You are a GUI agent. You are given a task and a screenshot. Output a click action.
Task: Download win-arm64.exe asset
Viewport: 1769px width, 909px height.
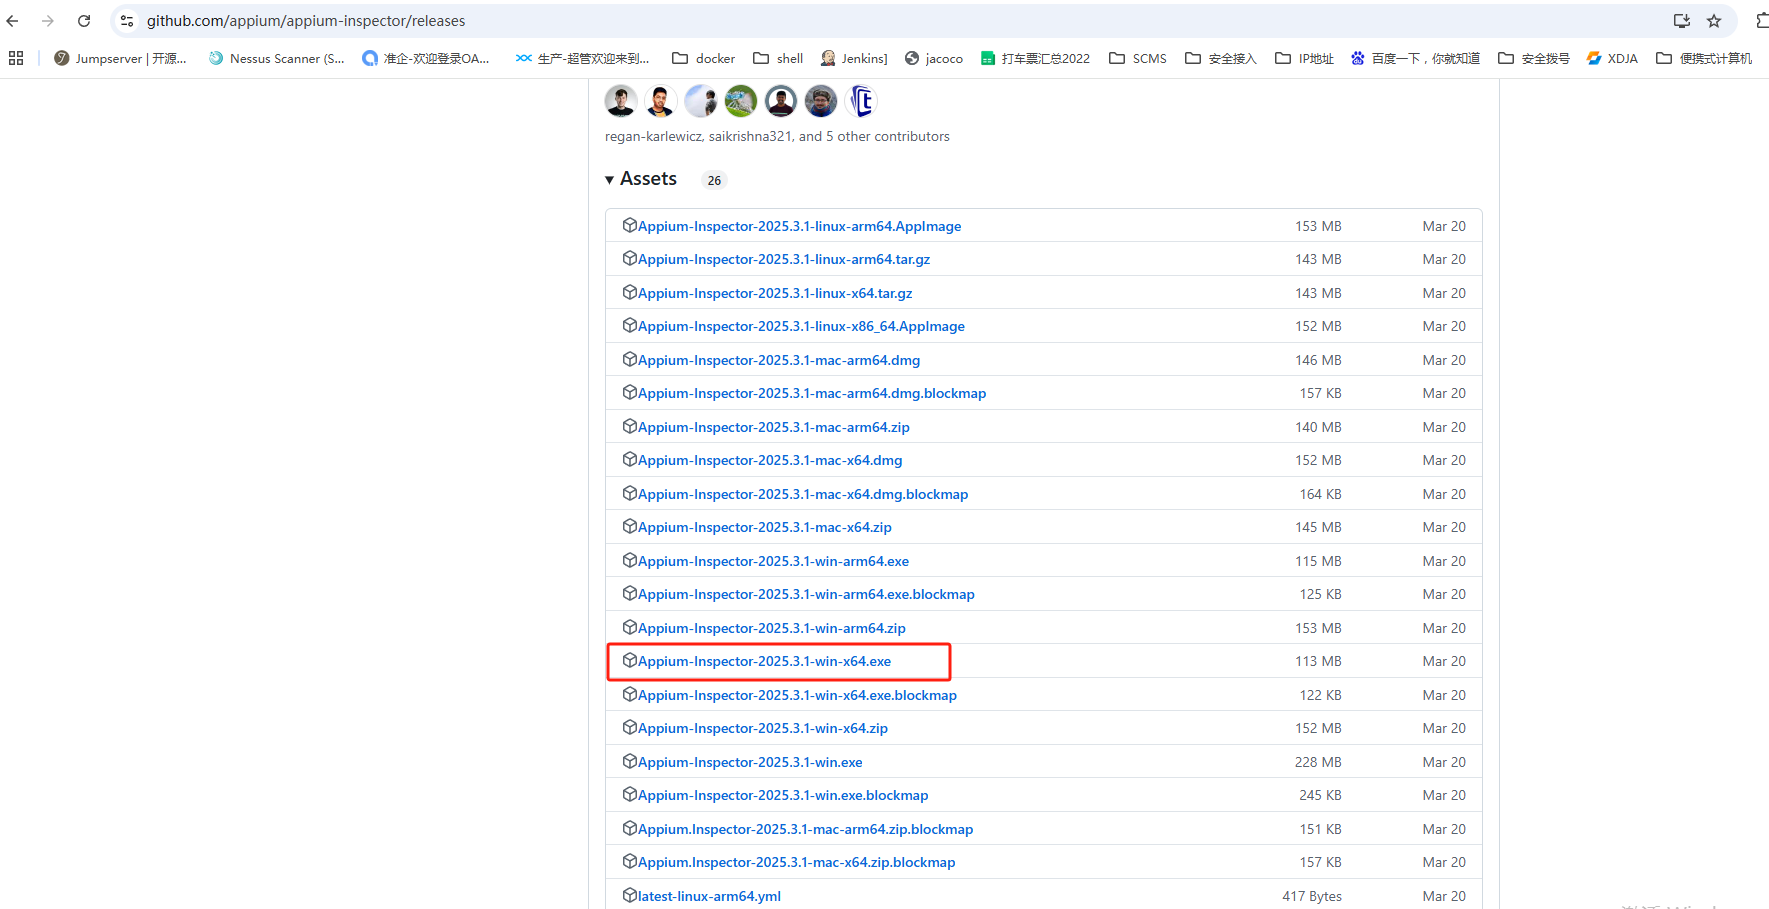click(x=774, y=561)
